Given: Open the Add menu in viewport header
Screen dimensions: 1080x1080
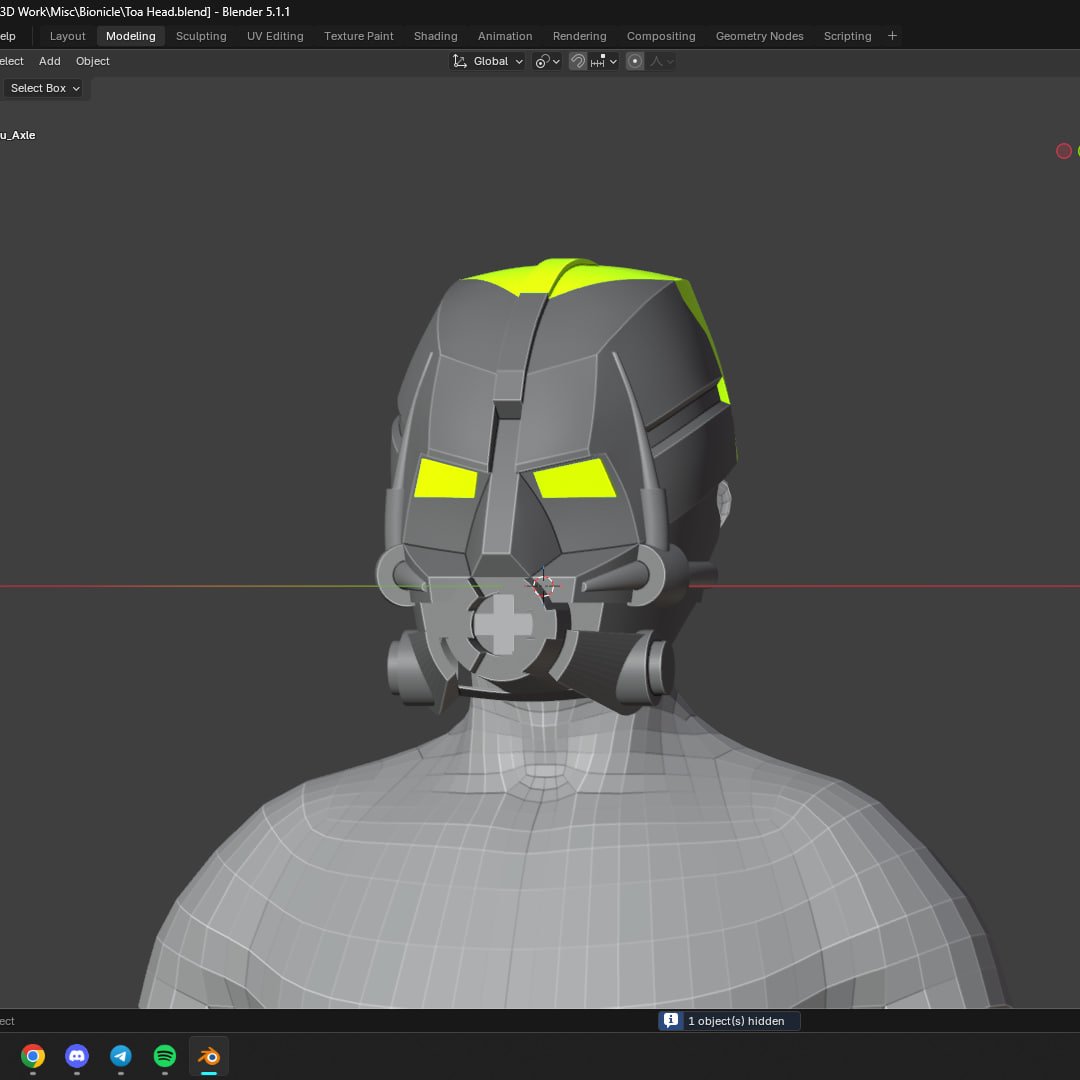Looking at the screenshot, I should click(50, 61).
